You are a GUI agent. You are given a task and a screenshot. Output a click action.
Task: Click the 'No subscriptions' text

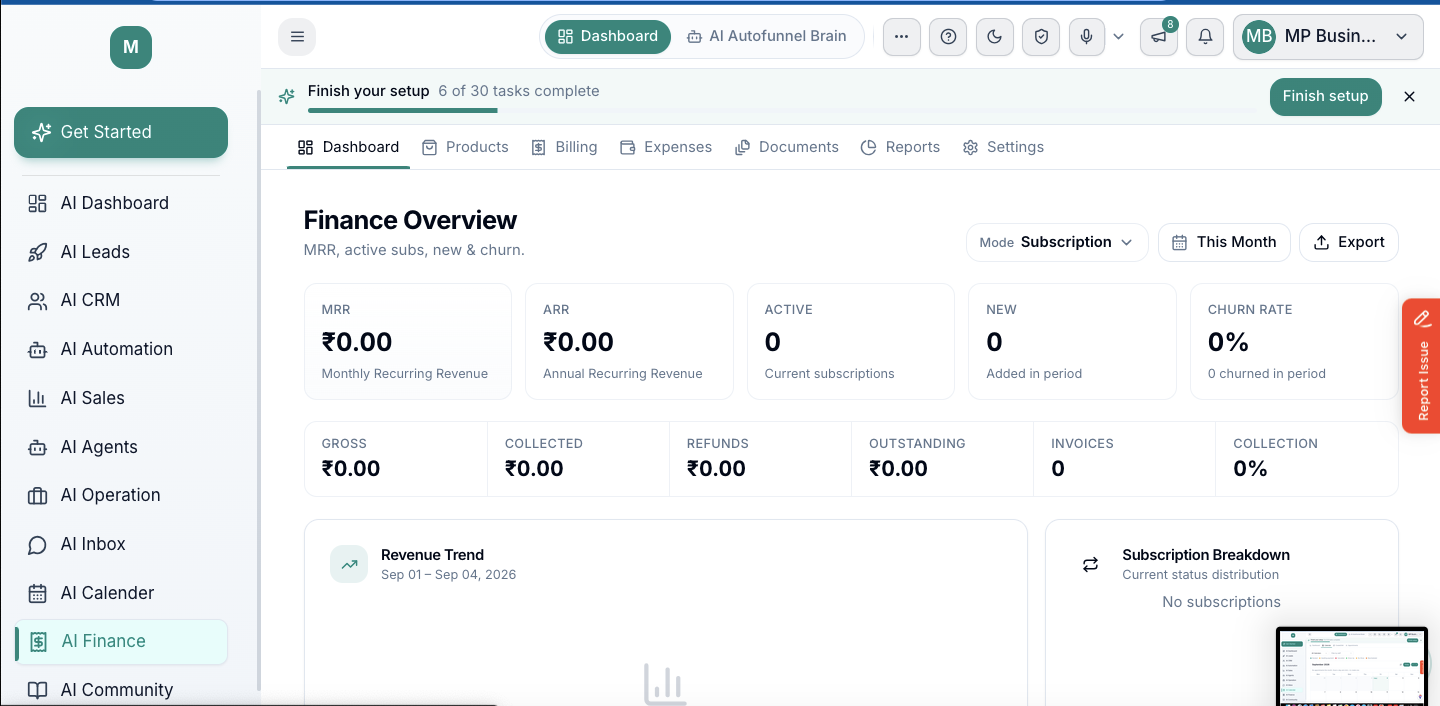tap(1221, 602)
